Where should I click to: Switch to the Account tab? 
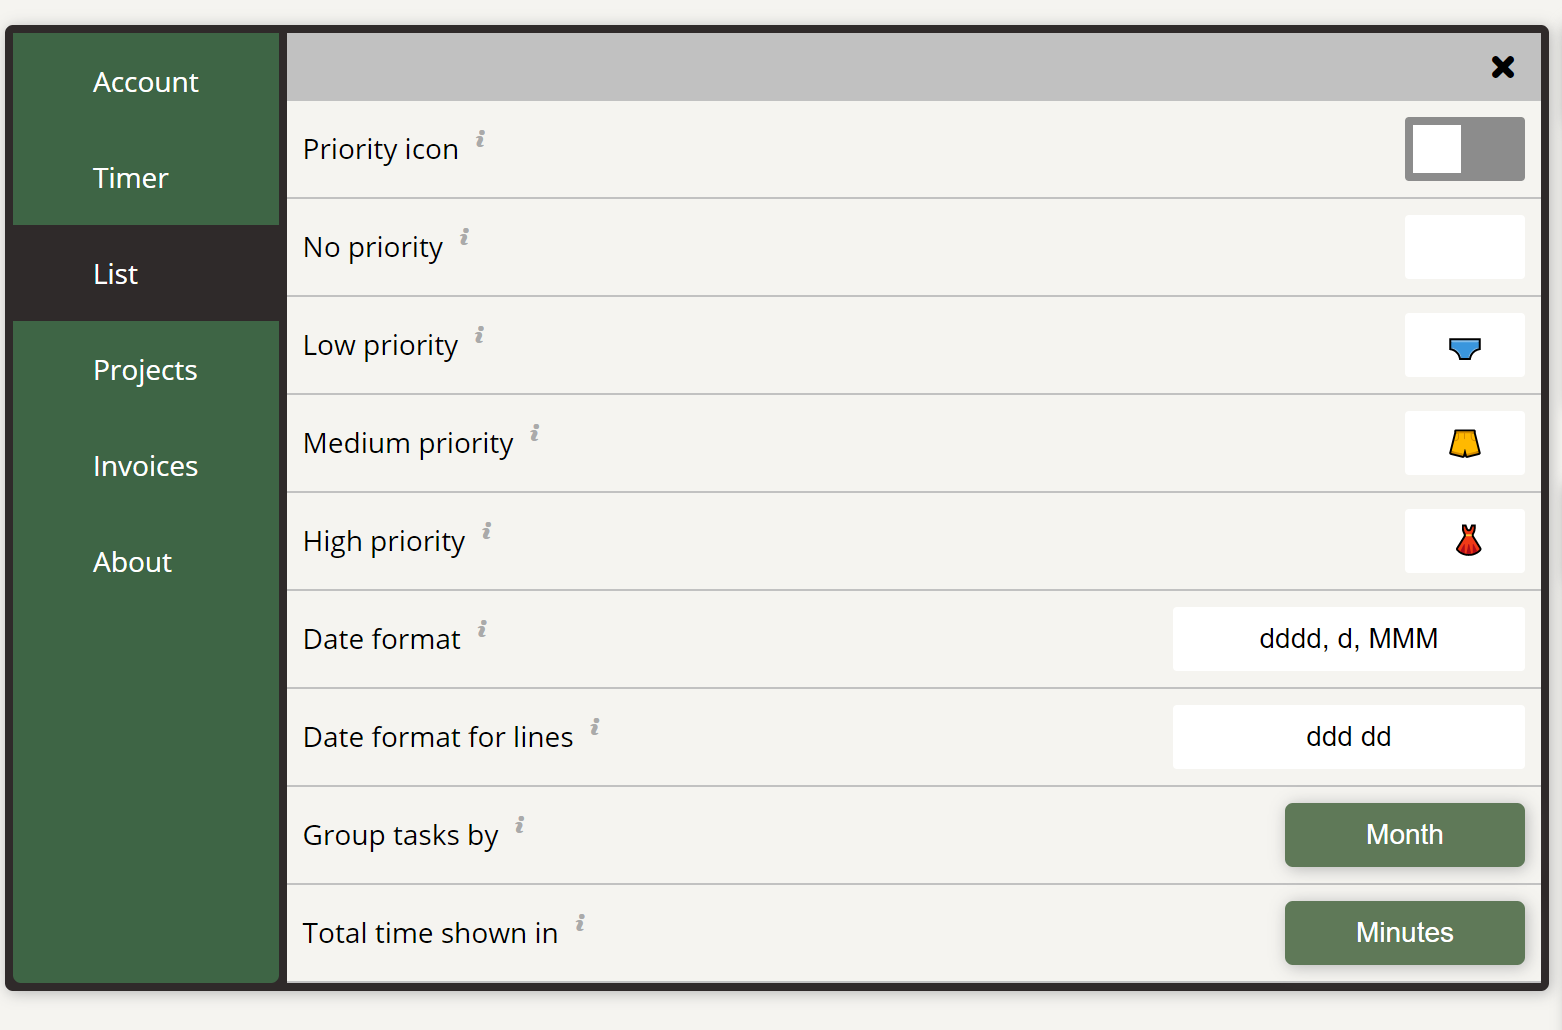[145, 82]
